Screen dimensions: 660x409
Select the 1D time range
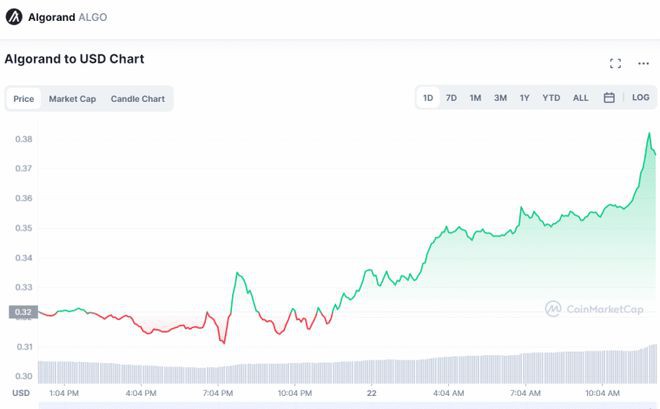coord(428,98)
